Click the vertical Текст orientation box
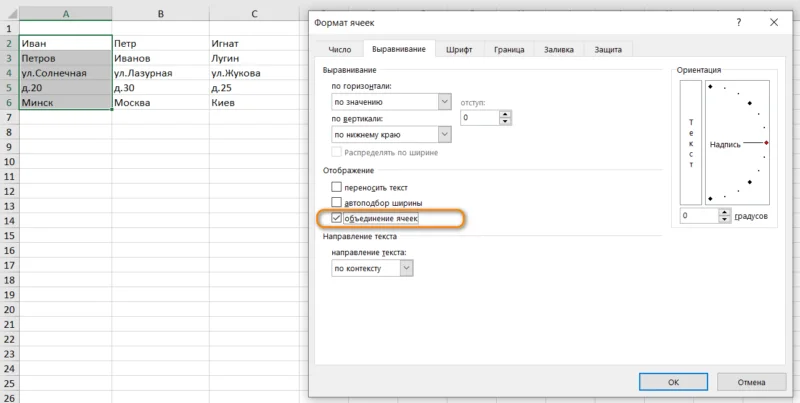 coord(690,143)
